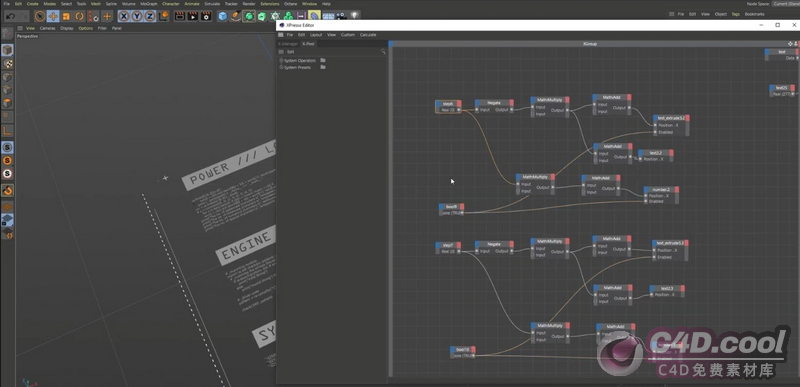The height and width of the screenshot is (387, 800).
Task: Click Render to Picture Viewer icon
Action: click(x=193, y=16)
